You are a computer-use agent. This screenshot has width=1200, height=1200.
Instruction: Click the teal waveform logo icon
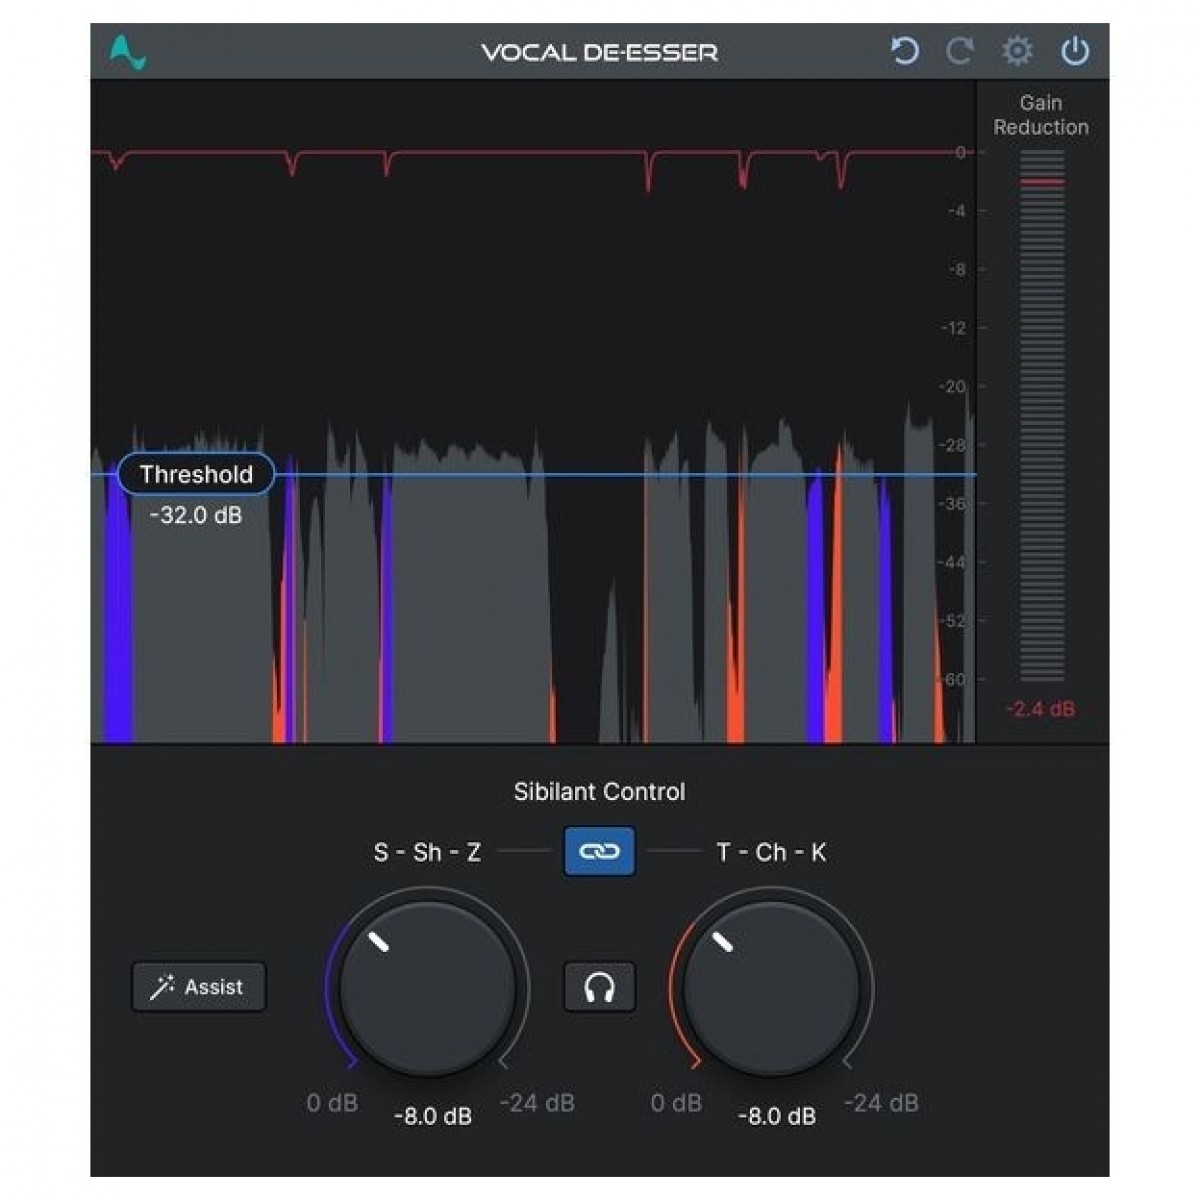tap(128, 52)
